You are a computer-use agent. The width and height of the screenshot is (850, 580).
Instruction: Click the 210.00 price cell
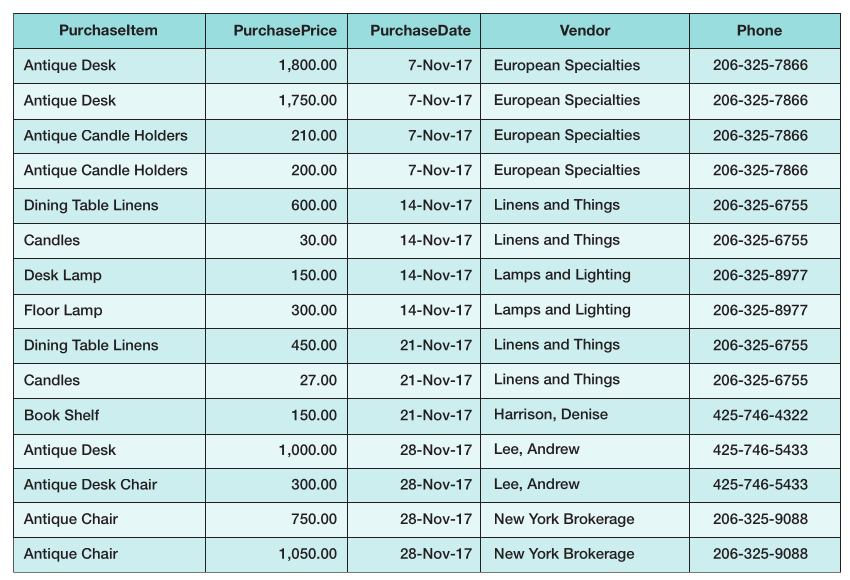[314, 136]
